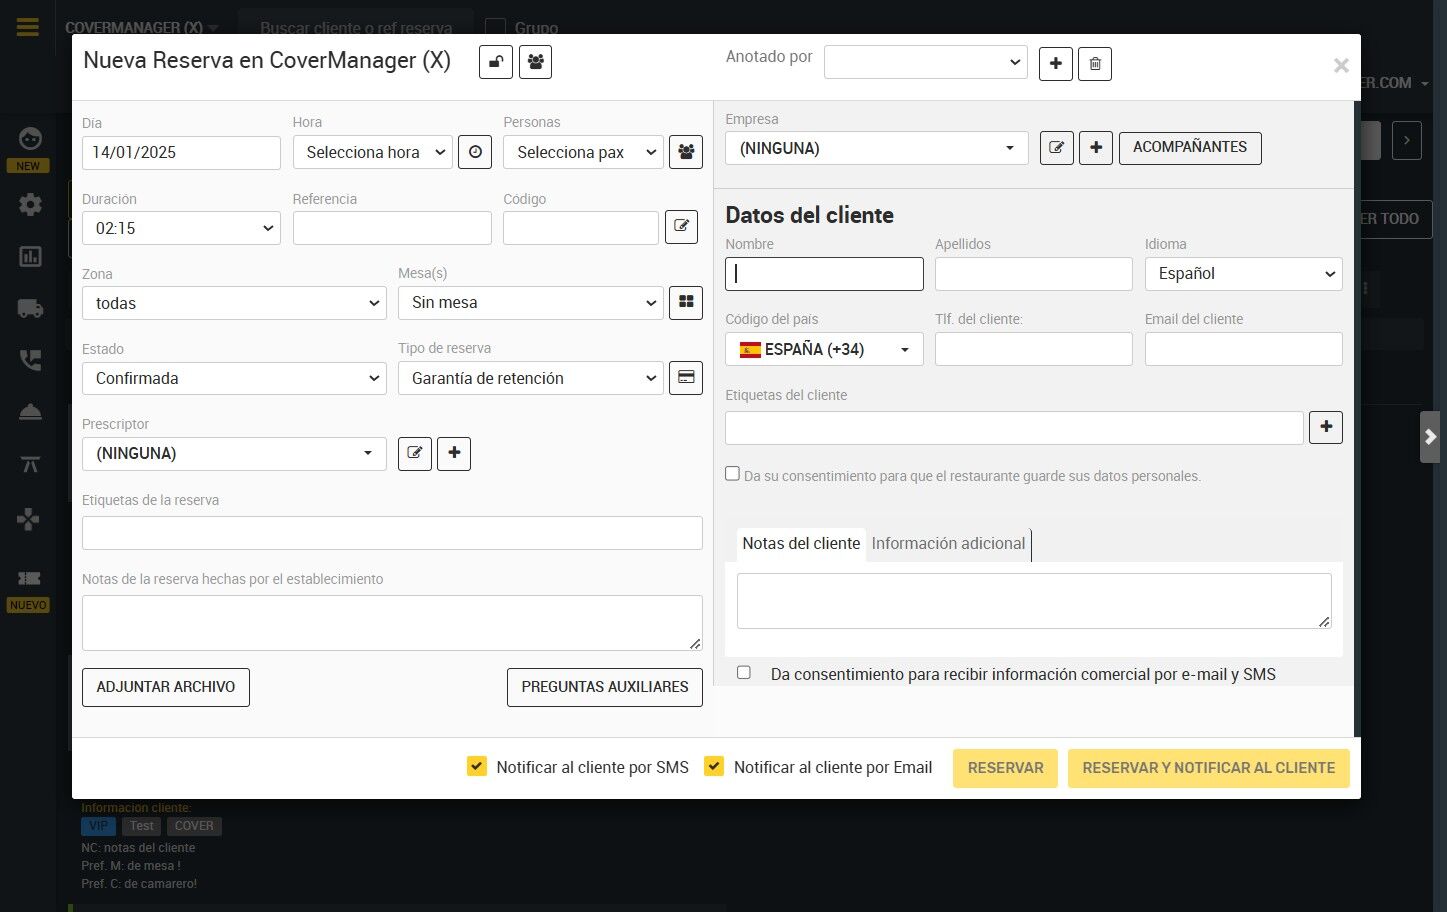Select the Notas del cliente tab
Viewport: 1447px width, 912px height.
(801, 543)
